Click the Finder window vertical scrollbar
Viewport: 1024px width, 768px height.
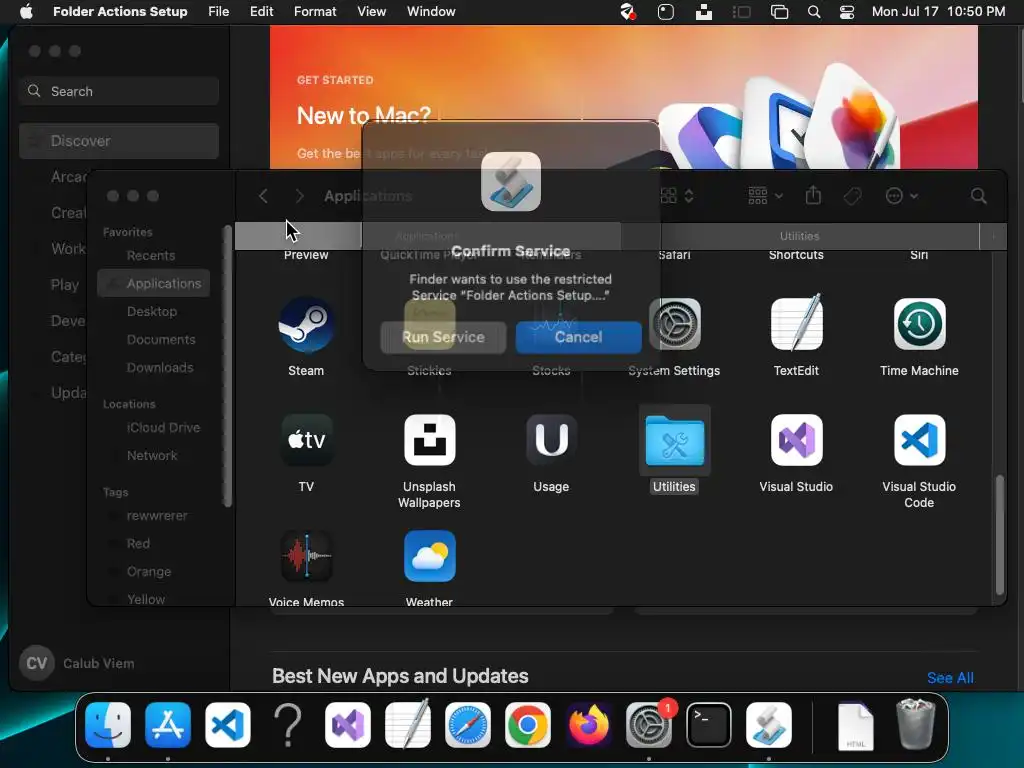tap(1000, 534)
